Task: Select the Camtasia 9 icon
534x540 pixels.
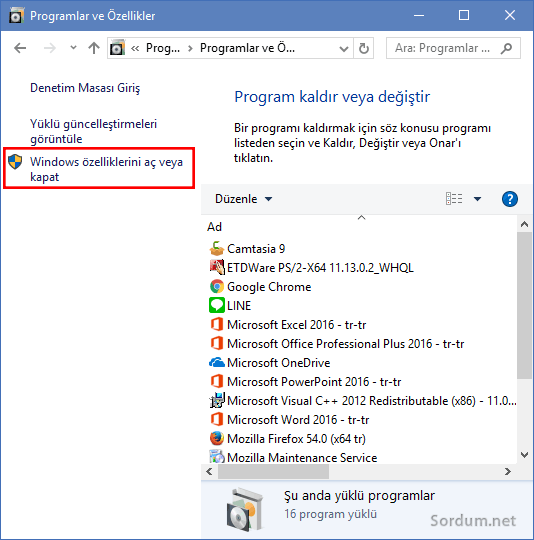Action: coord(217,248)
